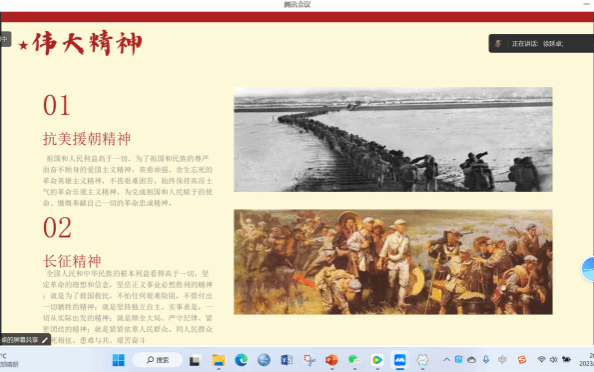Screen dimensions: 594x372
Task: Click the blue floating circle at right edge
Action: coord(588,269)
